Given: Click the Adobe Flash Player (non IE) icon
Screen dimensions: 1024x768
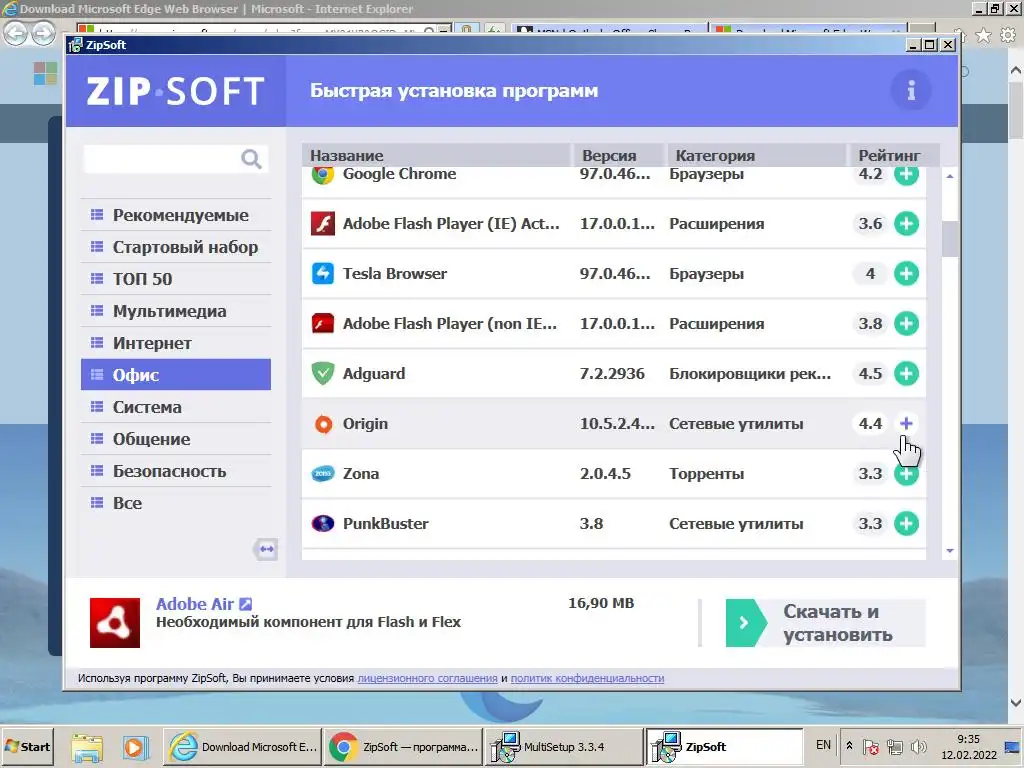Looking at the screenshot, I should pyautogui.click(x=323, y=323).
